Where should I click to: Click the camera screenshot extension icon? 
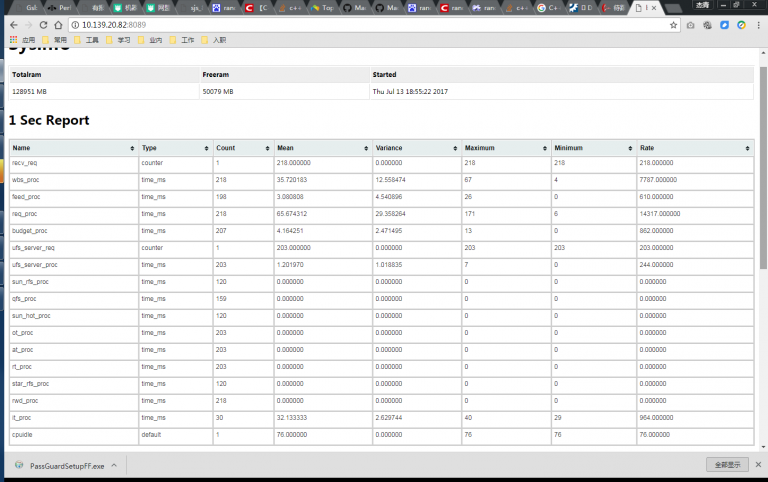point(691,25)
